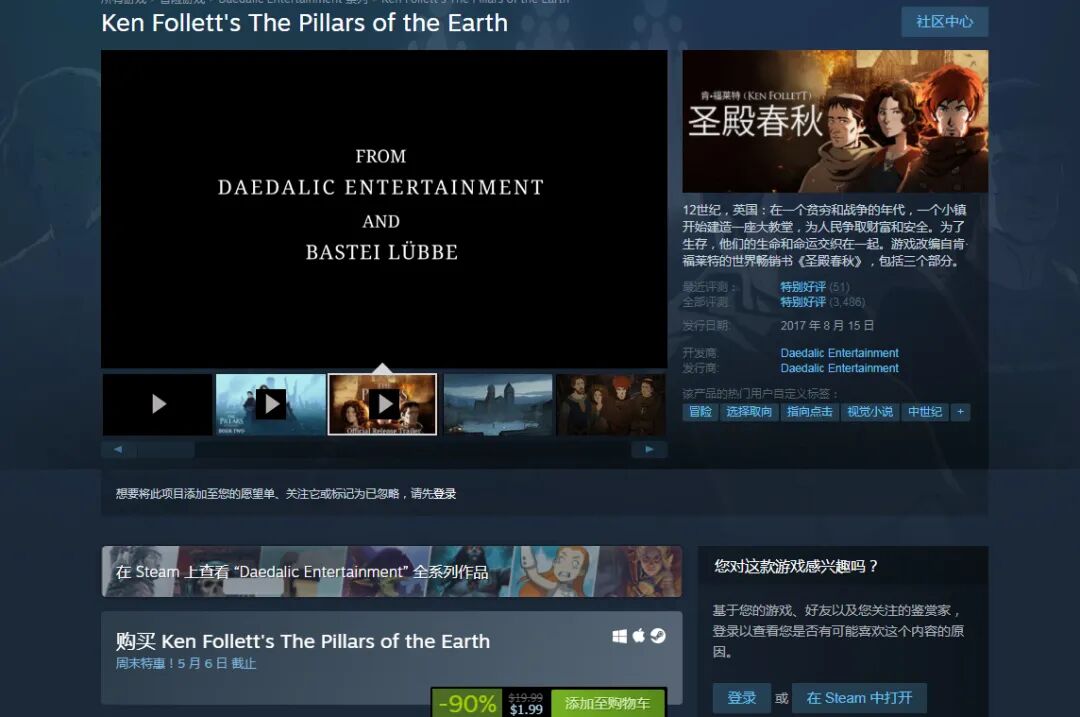Click the media strip scrollbar handle
This screenshot has width=1080, height=717.
click(165, 450)
